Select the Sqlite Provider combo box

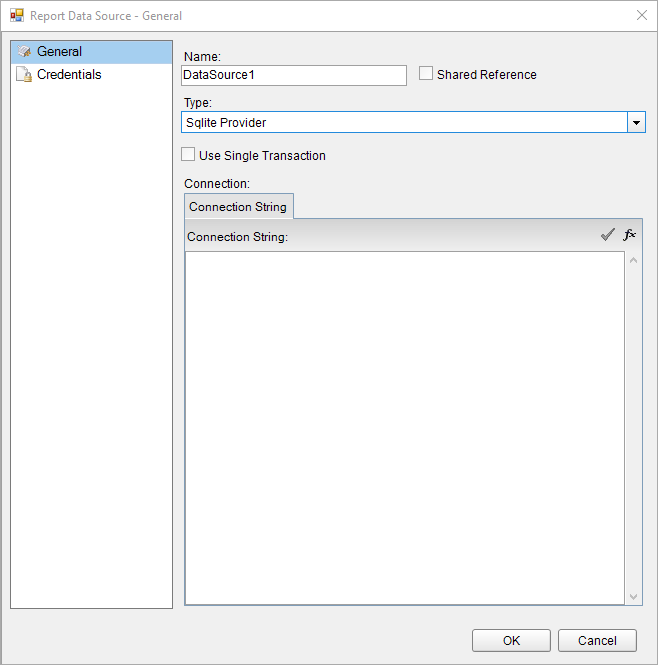point(413,122)
